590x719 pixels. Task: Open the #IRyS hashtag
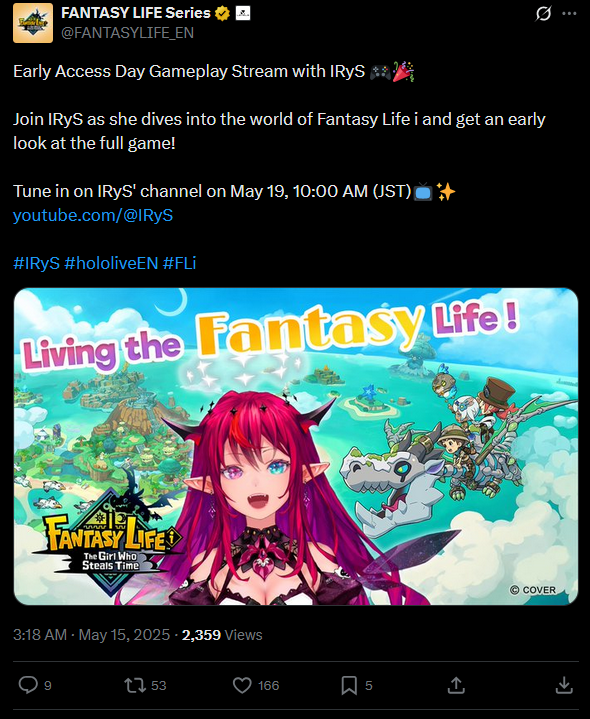point(36,263)
